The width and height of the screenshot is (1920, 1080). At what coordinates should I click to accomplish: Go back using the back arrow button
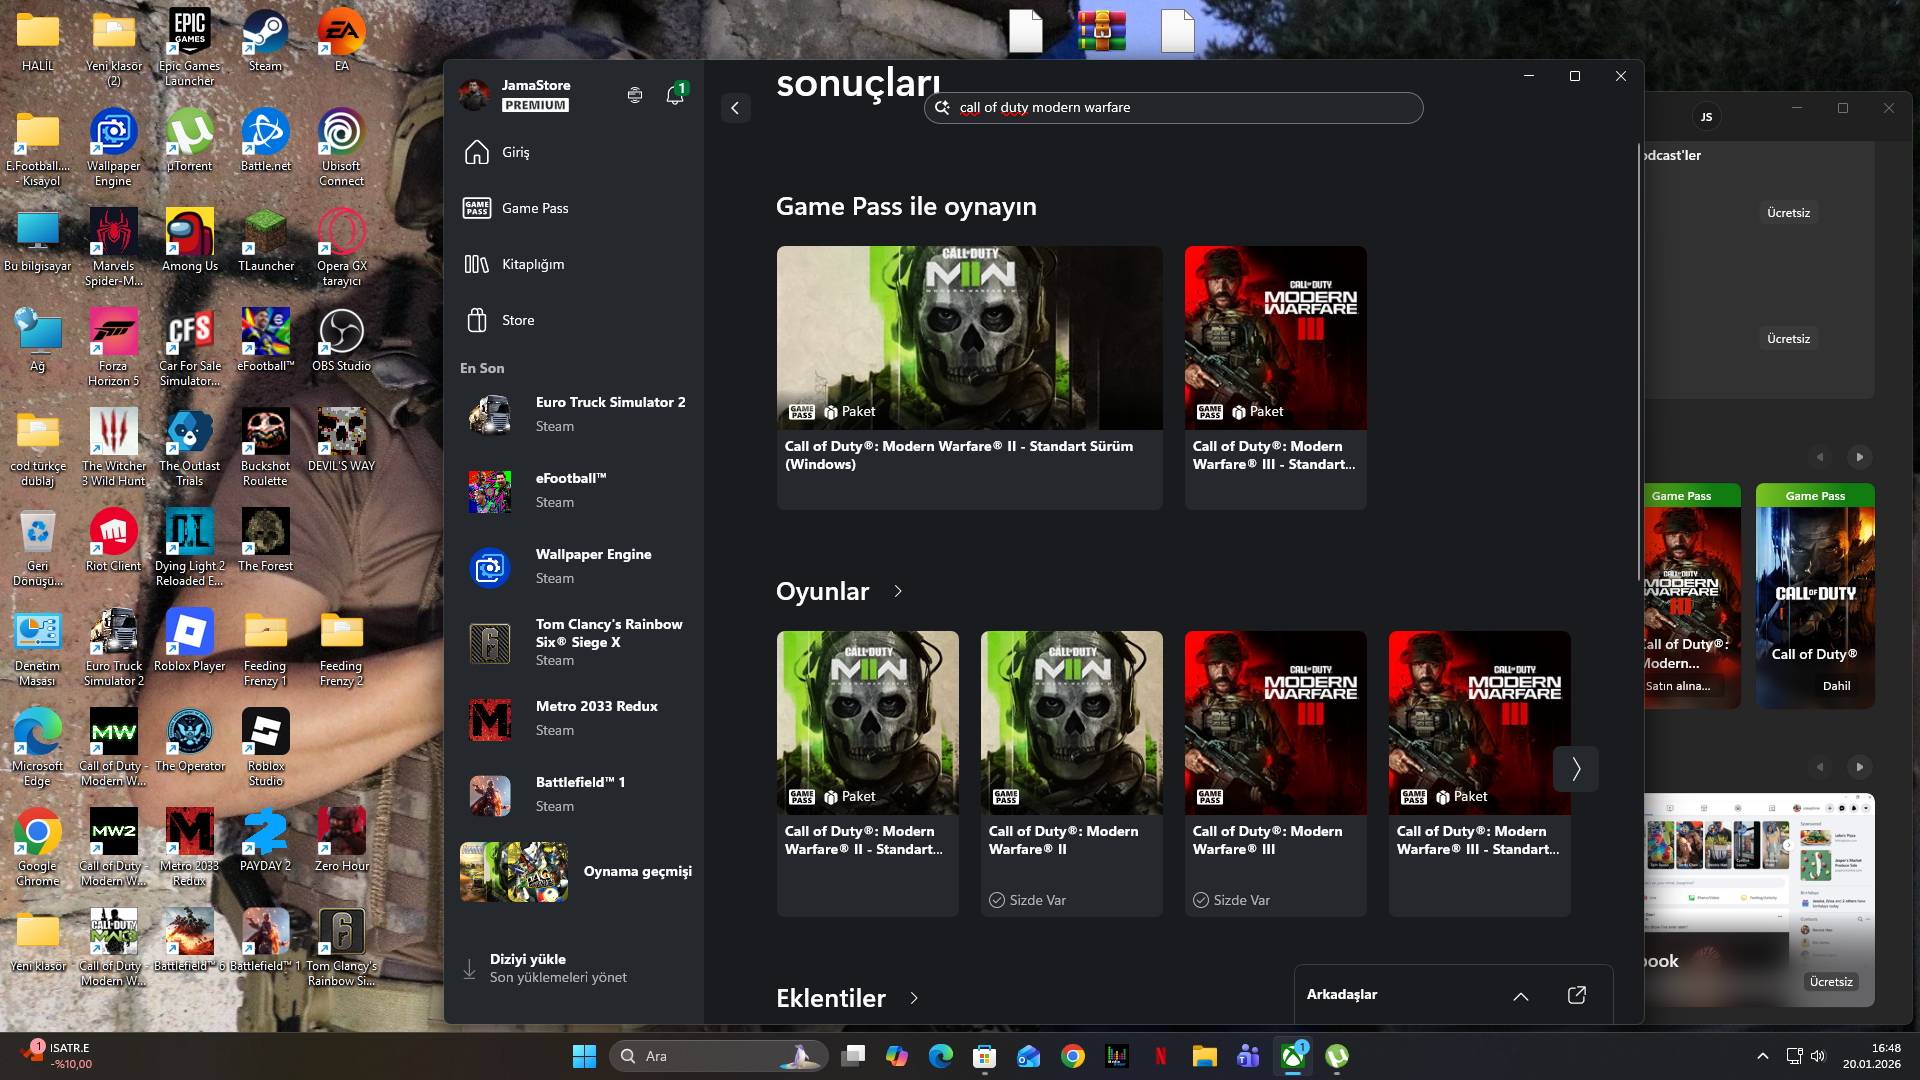pos(735,108)
